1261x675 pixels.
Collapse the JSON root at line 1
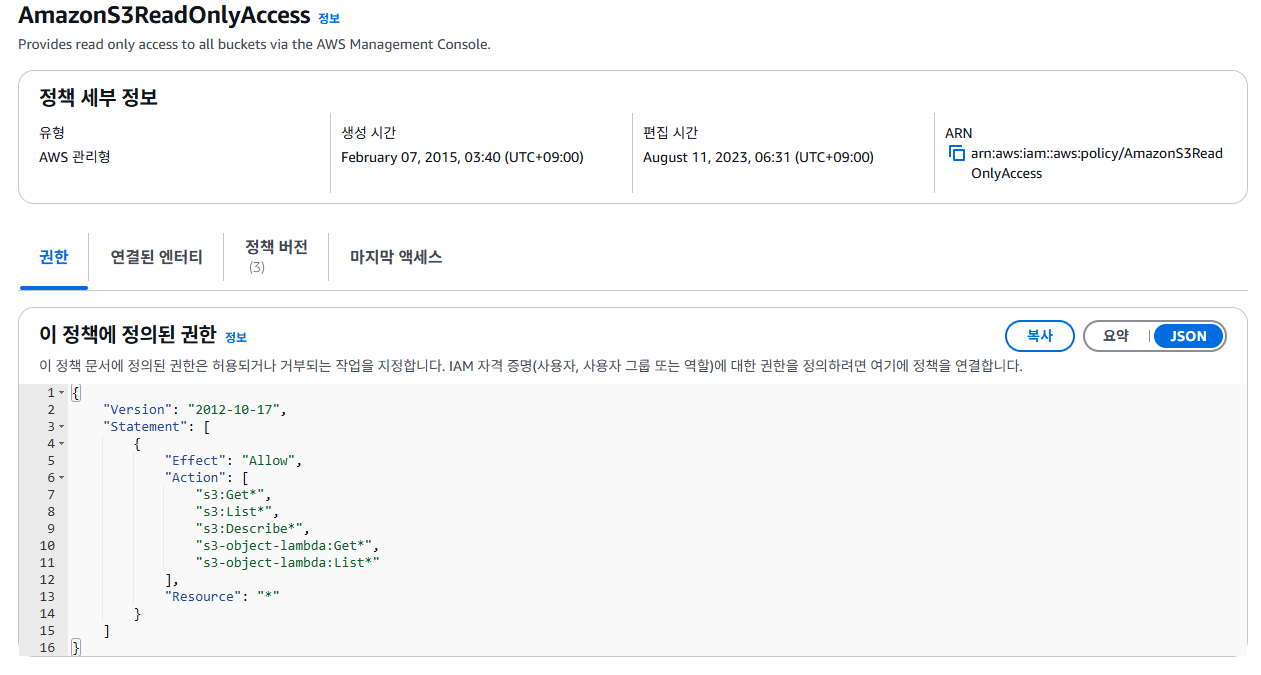click(61, 393)
